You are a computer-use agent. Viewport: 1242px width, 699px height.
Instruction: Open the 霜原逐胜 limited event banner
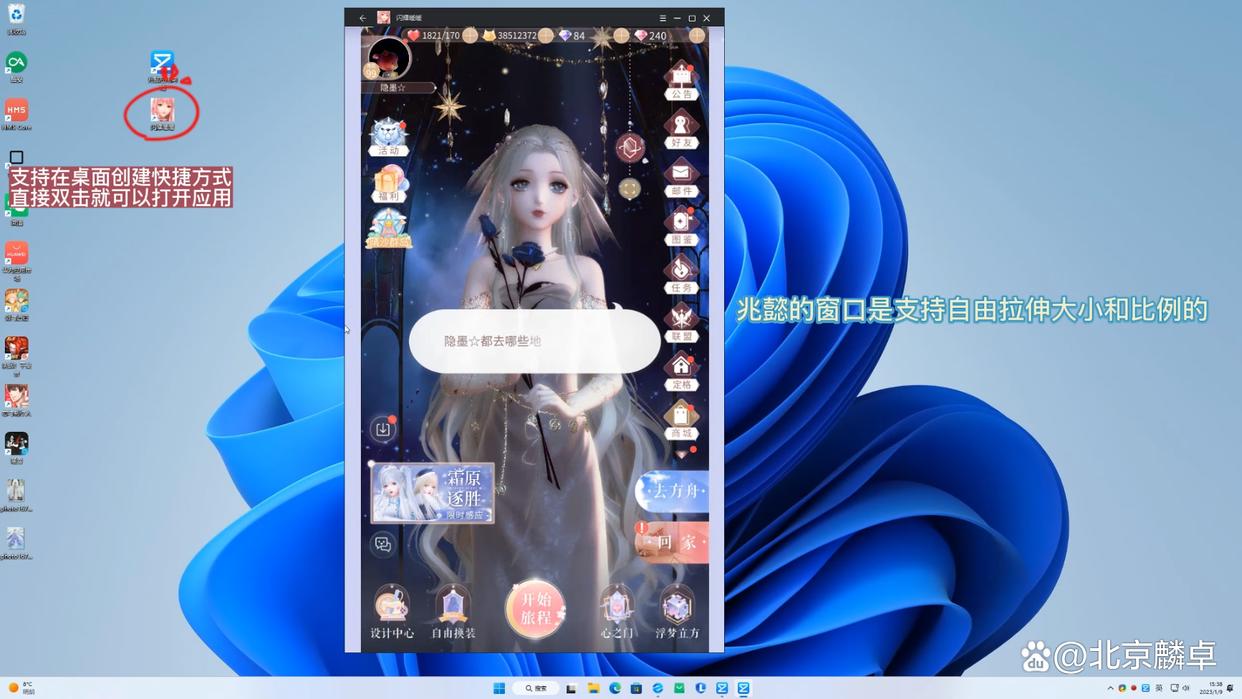click(x=433, y=492)
